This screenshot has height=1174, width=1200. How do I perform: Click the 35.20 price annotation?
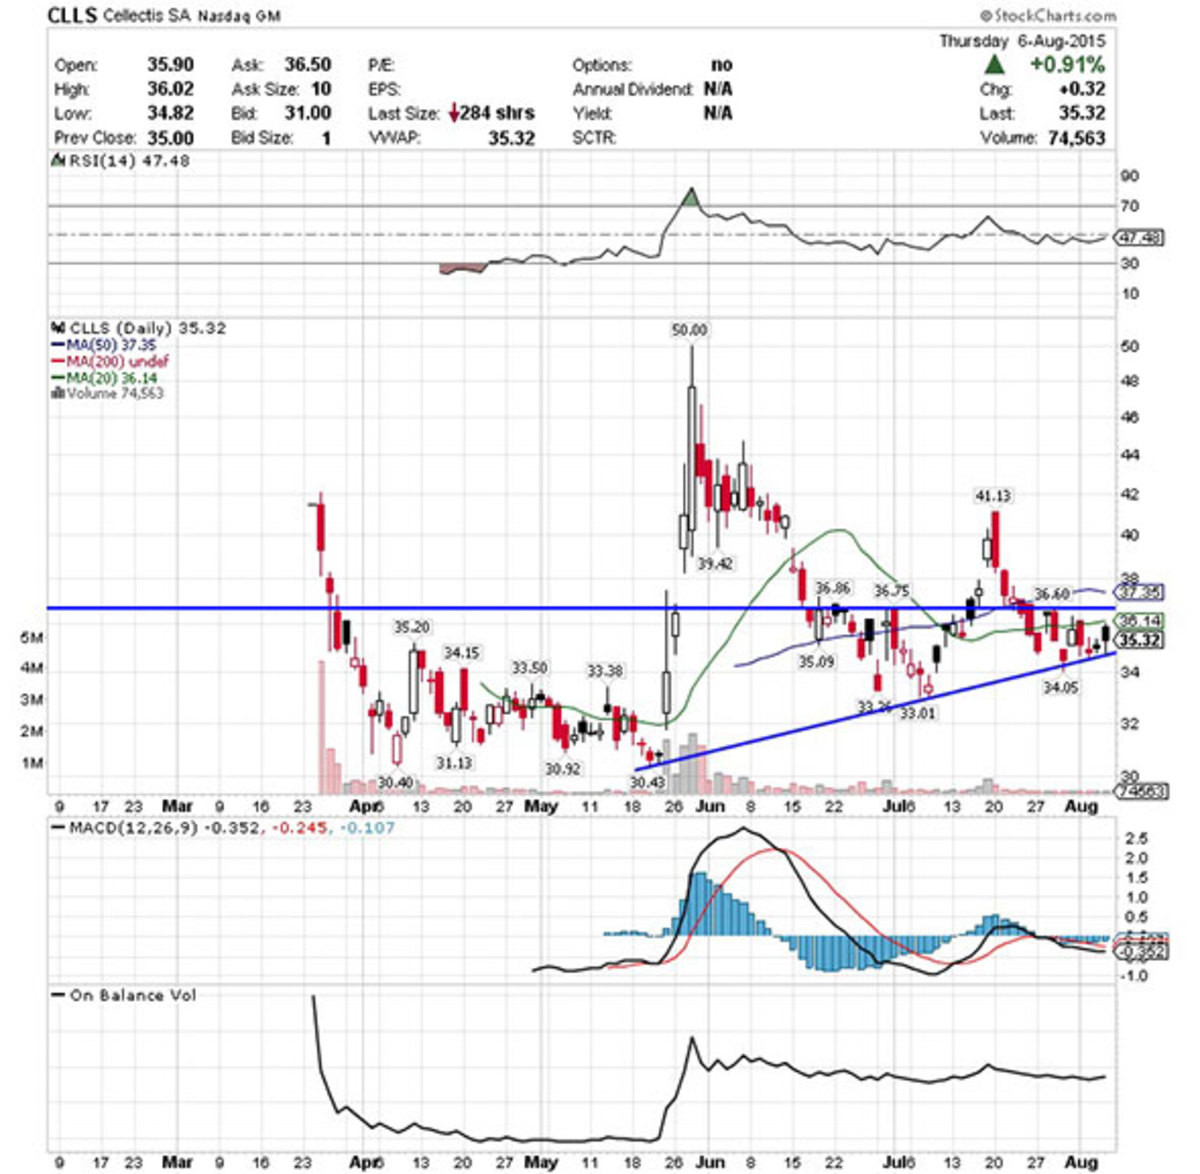[411, 627]
